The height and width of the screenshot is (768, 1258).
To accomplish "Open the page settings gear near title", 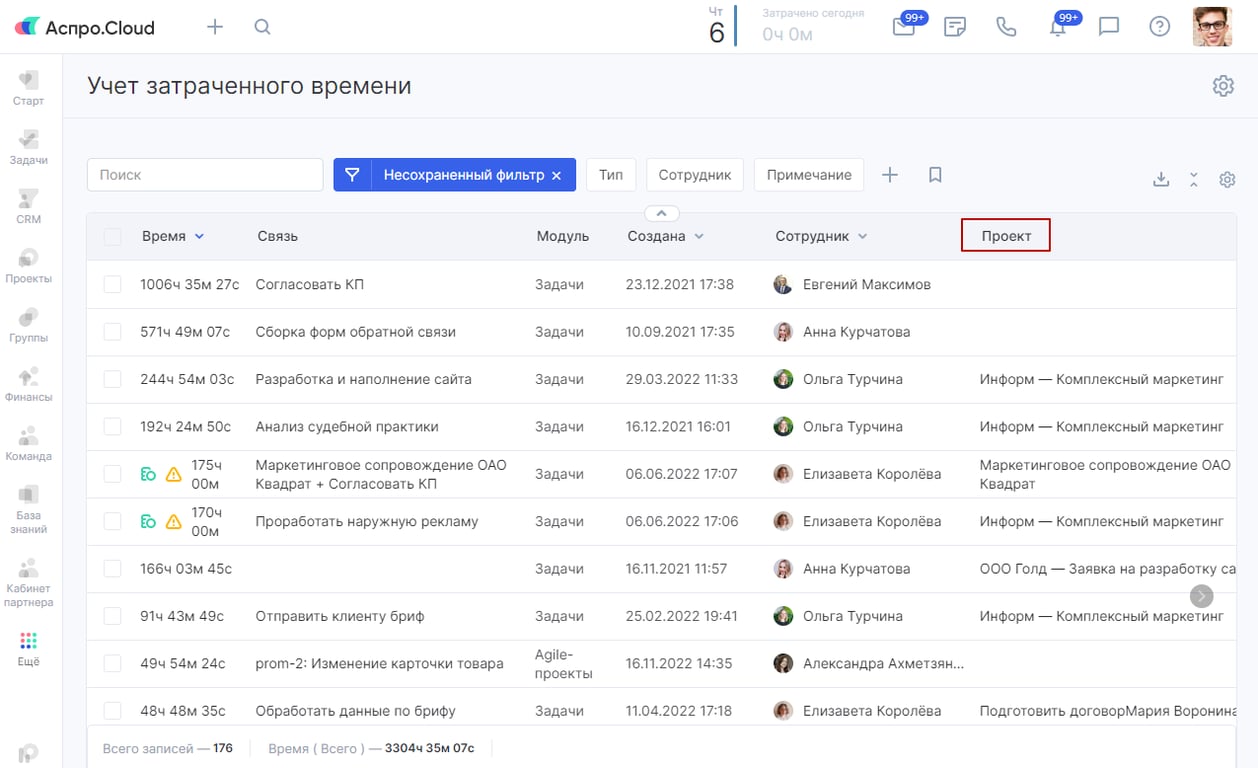I will [1222, 86].
